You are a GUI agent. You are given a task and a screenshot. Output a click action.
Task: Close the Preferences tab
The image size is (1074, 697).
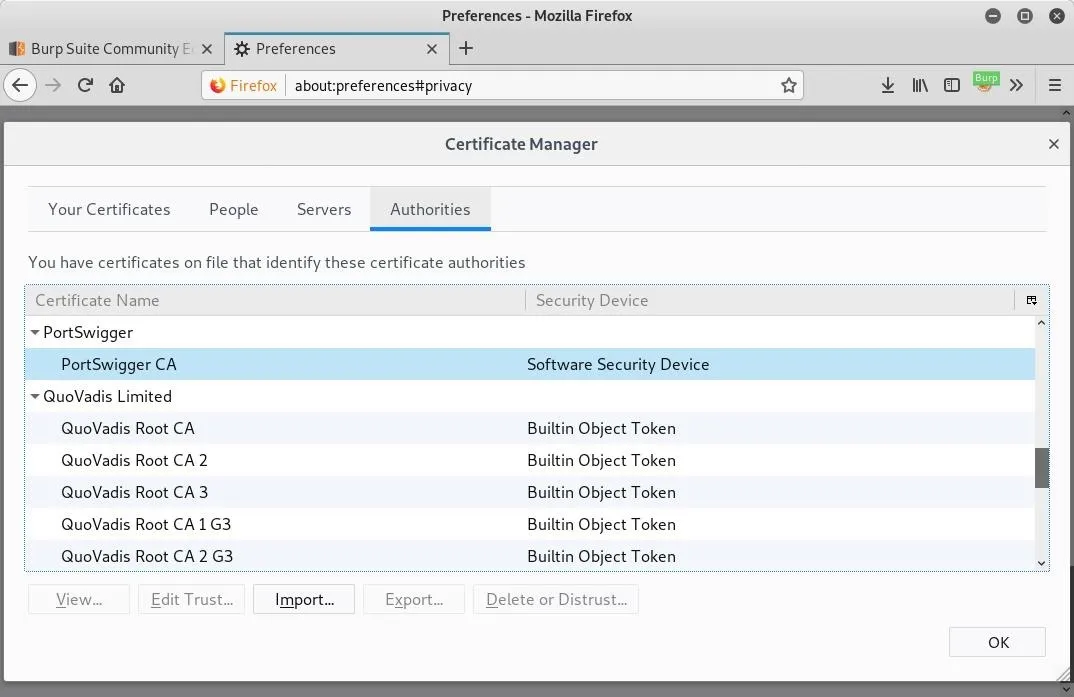pyautogui.click(x=432, y=49)
